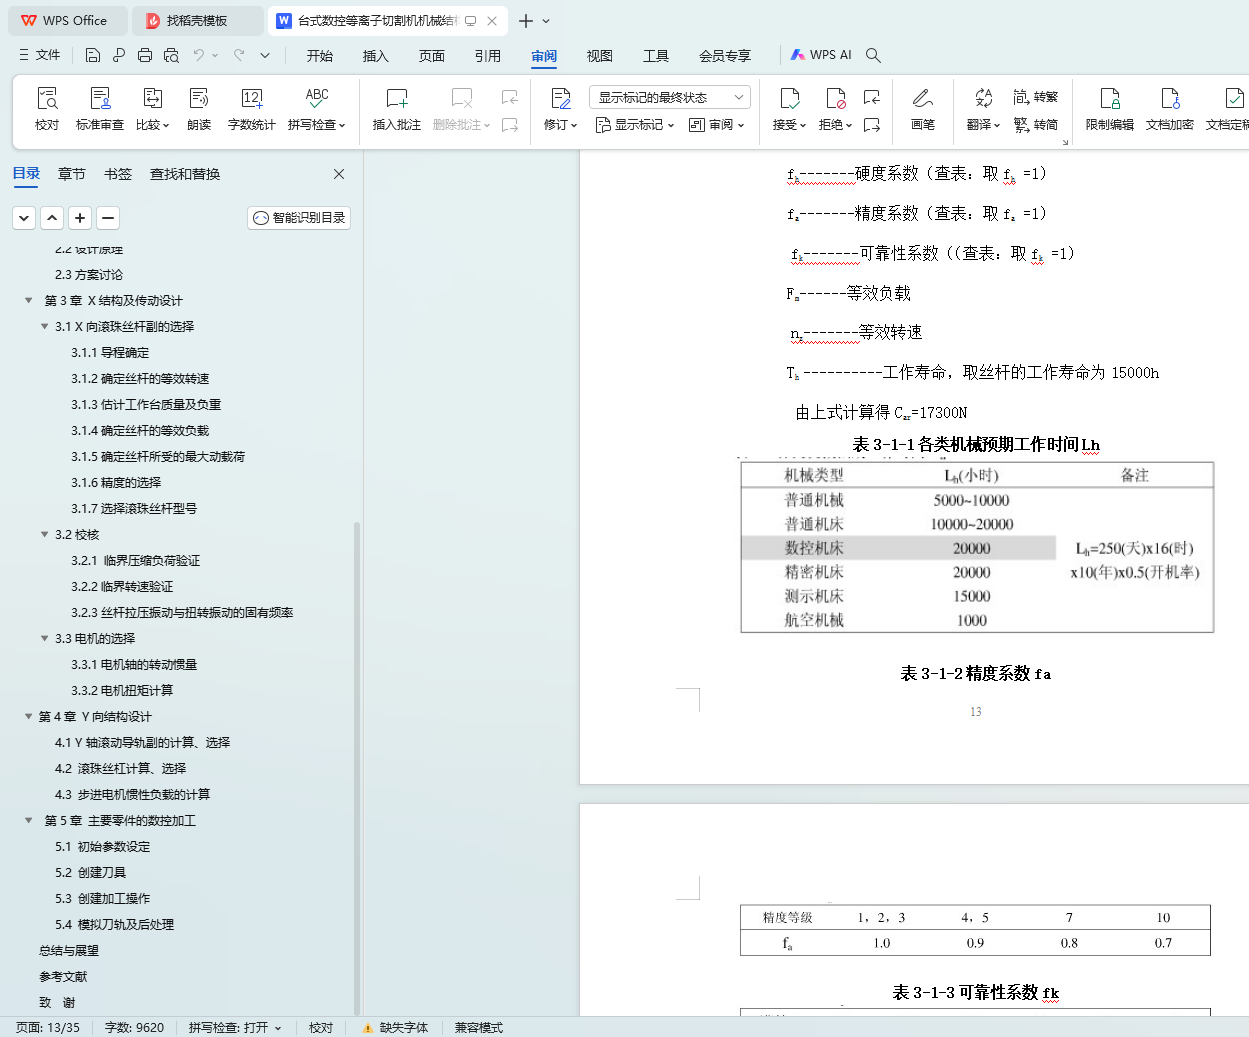Viewport: 1249px width, 1037px height.
Task: Open the 文件 menu
Action: click(40, 55)
